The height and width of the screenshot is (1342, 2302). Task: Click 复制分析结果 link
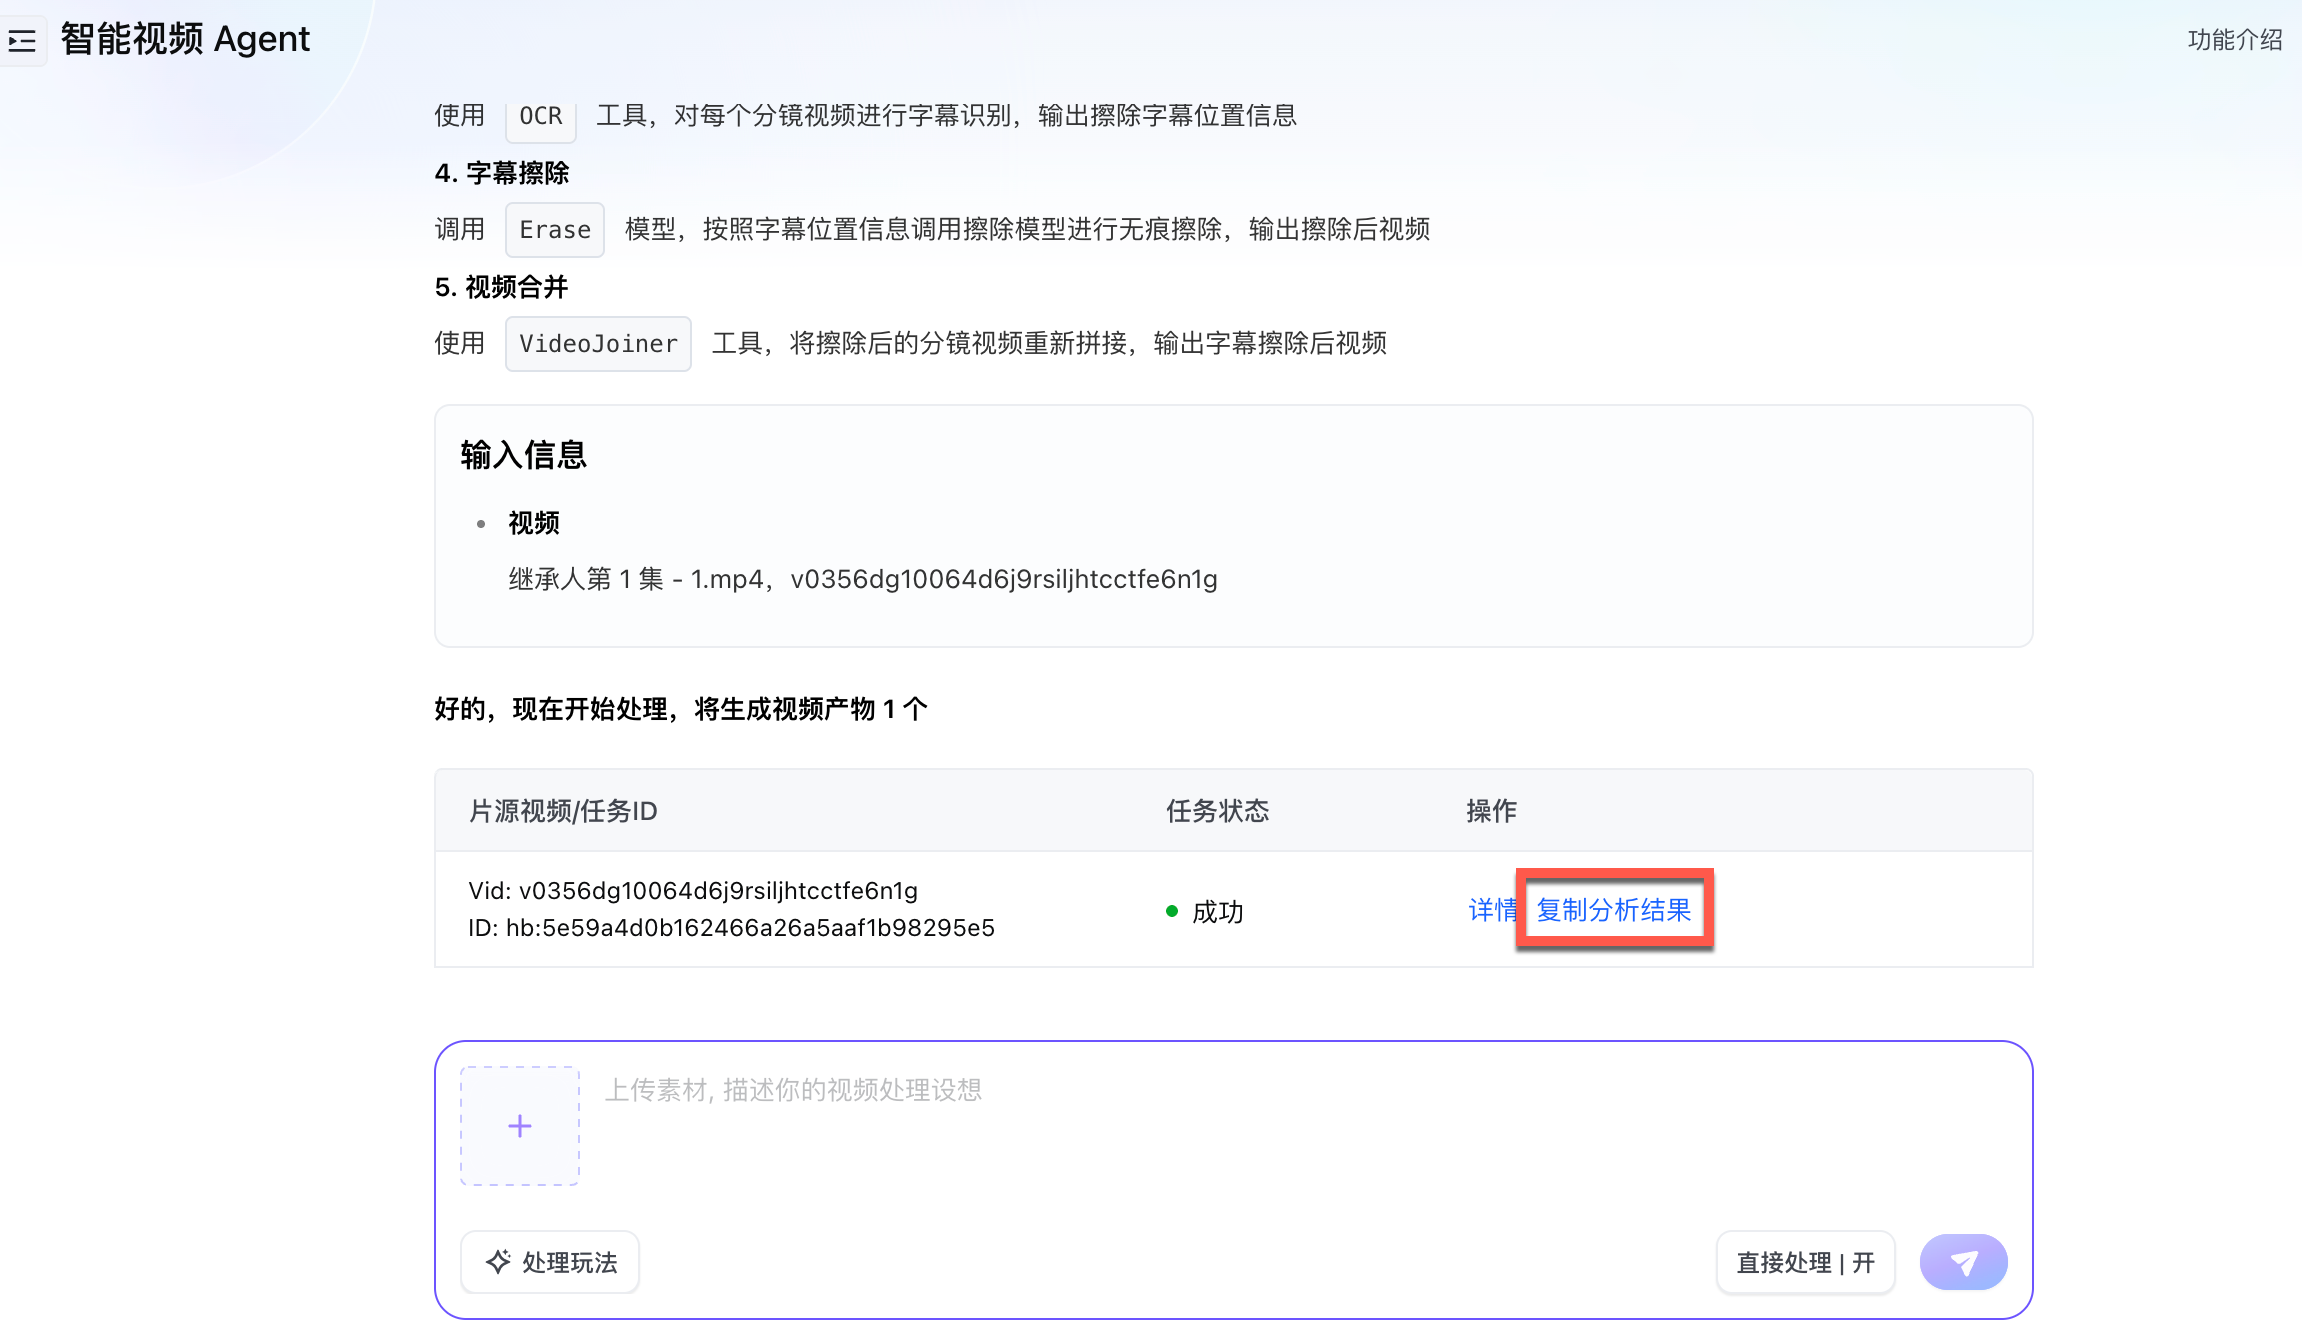click(x=1613, y=910)
